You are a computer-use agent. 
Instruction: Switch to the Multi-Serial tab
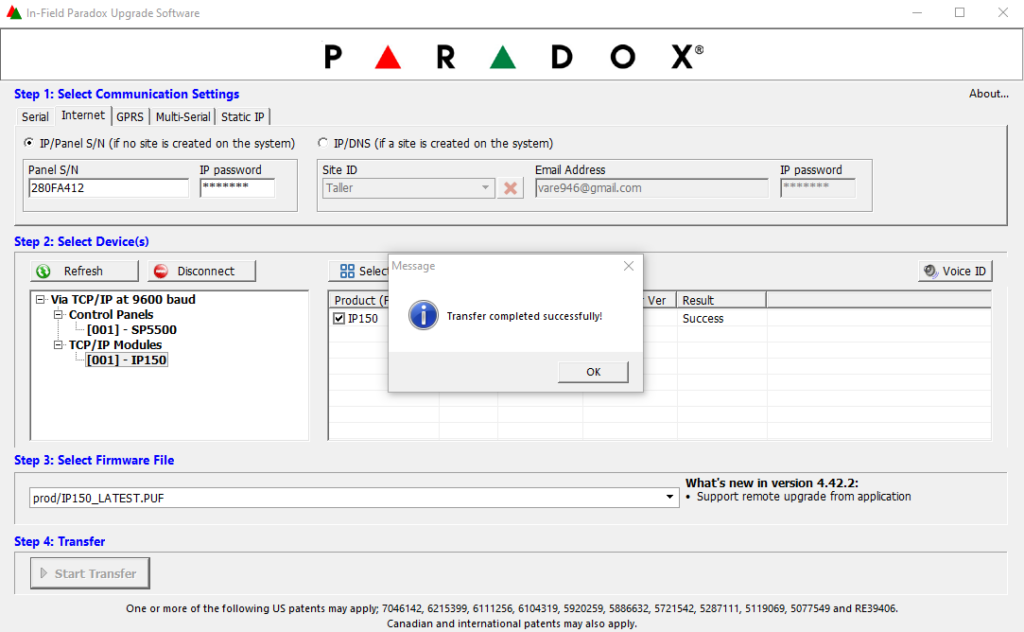[183, 117]
